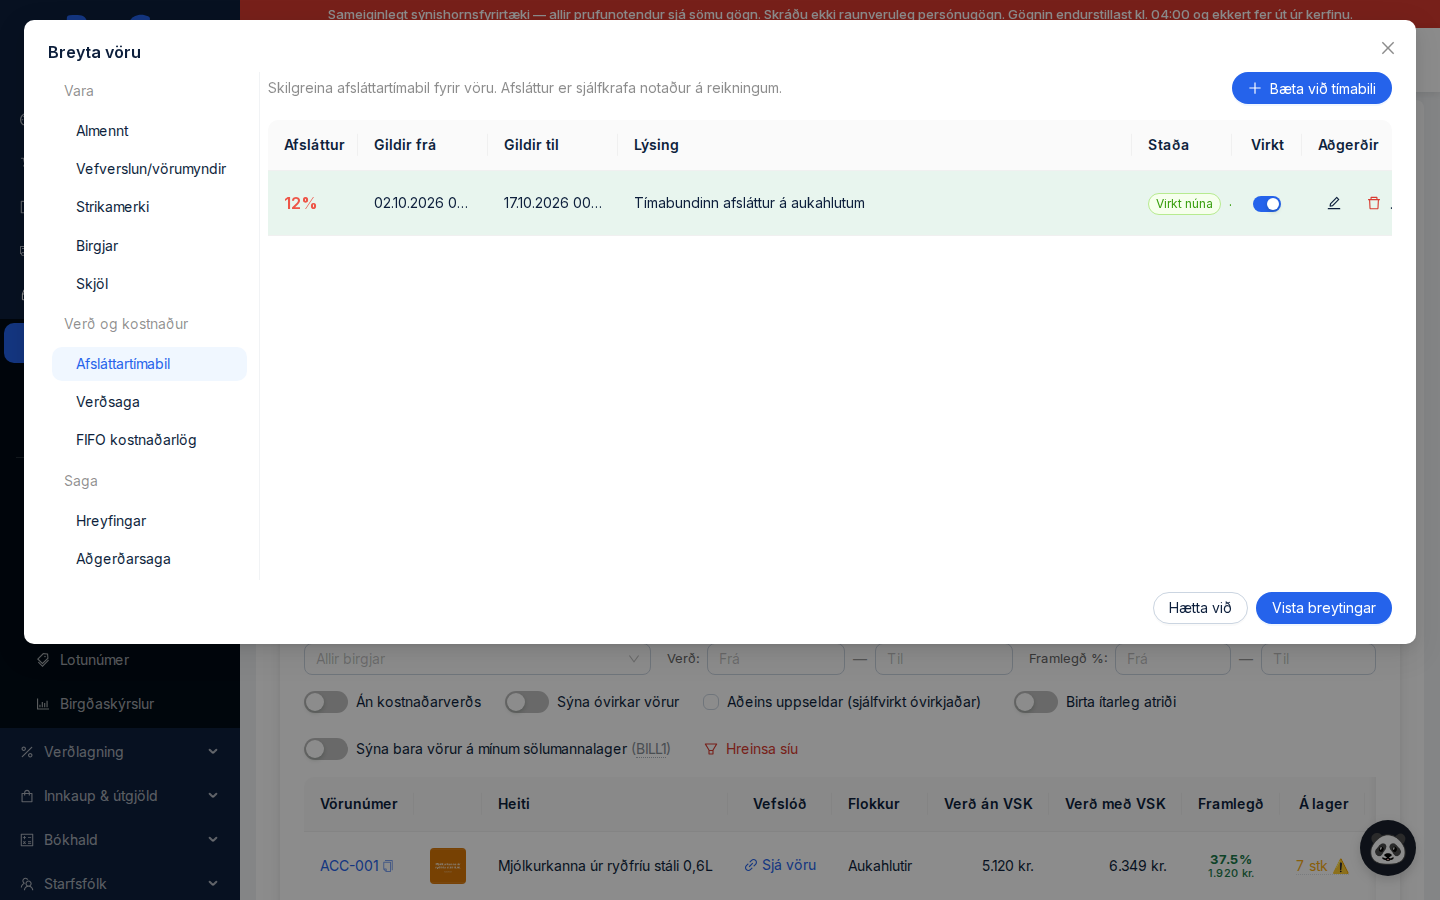Click the Framlegð % Til input field
1440x900 pixels.
tap(1318, 659)
